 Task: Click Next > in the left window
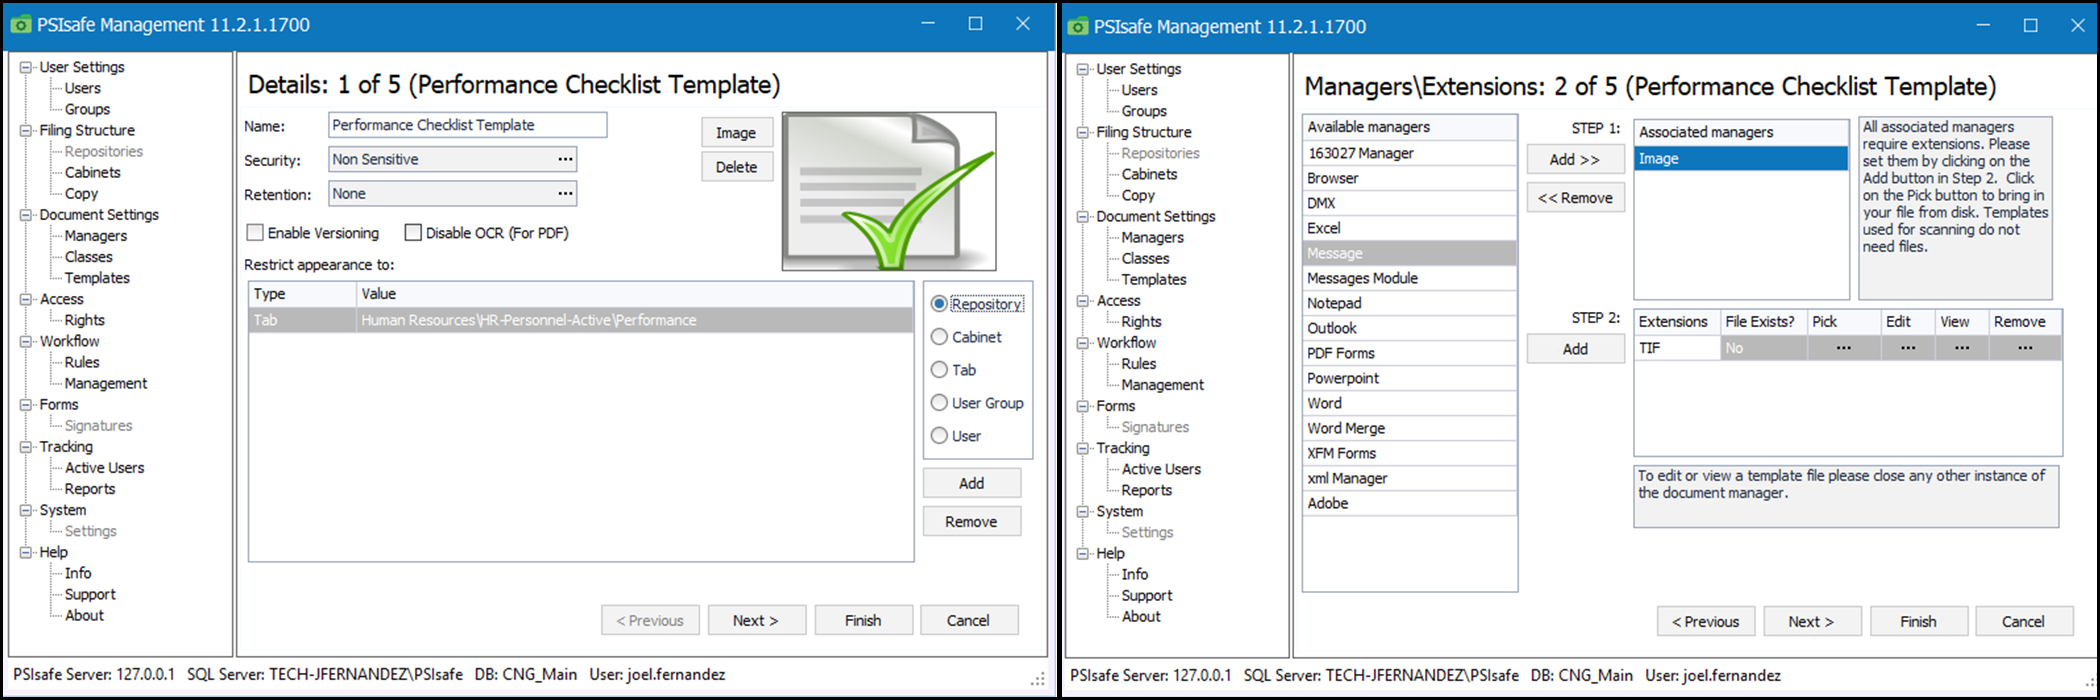coord(756,620)
